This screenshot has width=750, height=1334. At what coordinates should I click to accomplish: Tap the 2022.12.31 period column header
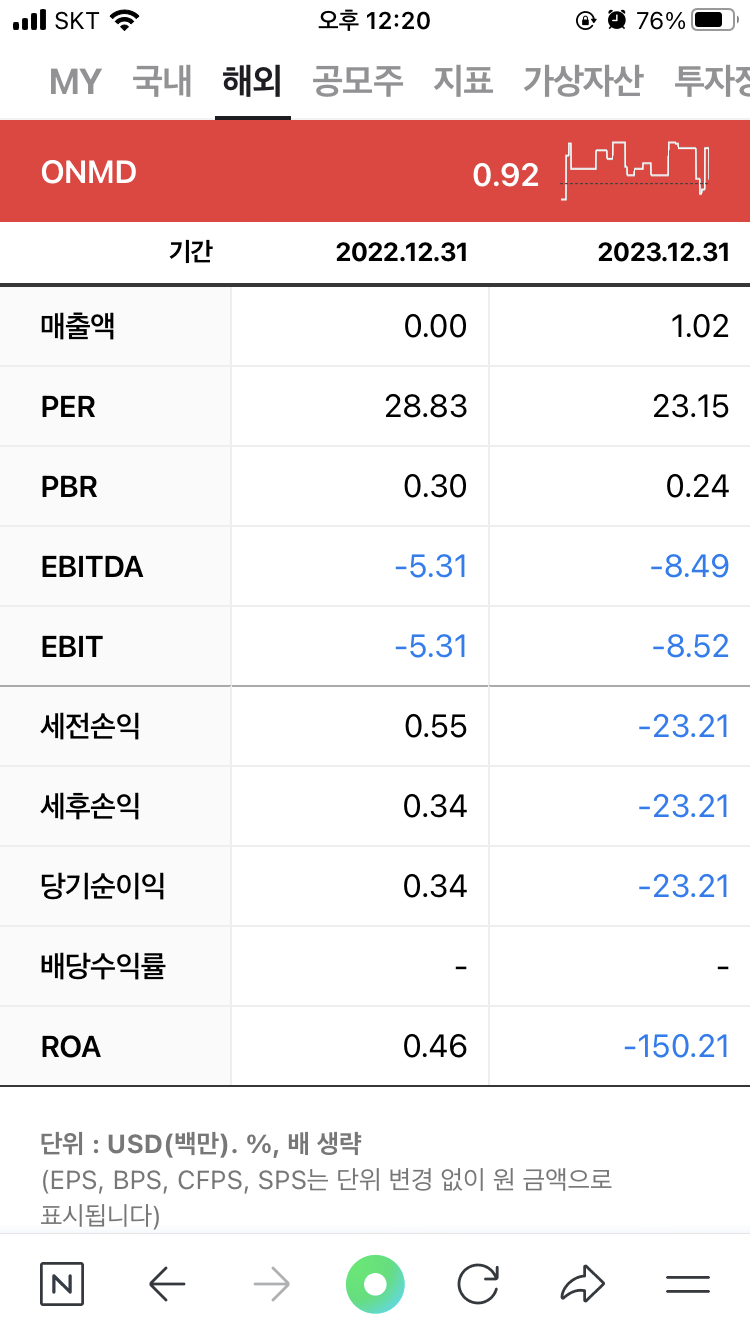[401, 252]
